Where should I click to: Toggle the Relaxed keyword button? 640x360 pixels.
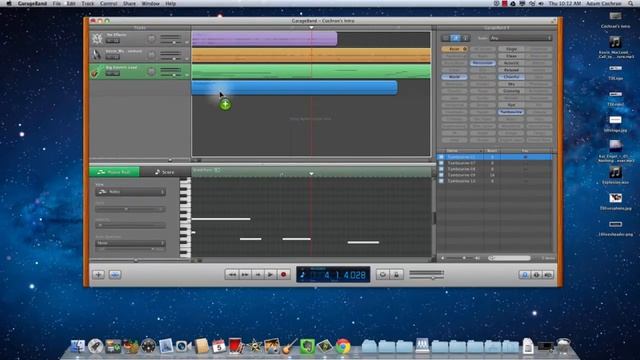(511, 70)
